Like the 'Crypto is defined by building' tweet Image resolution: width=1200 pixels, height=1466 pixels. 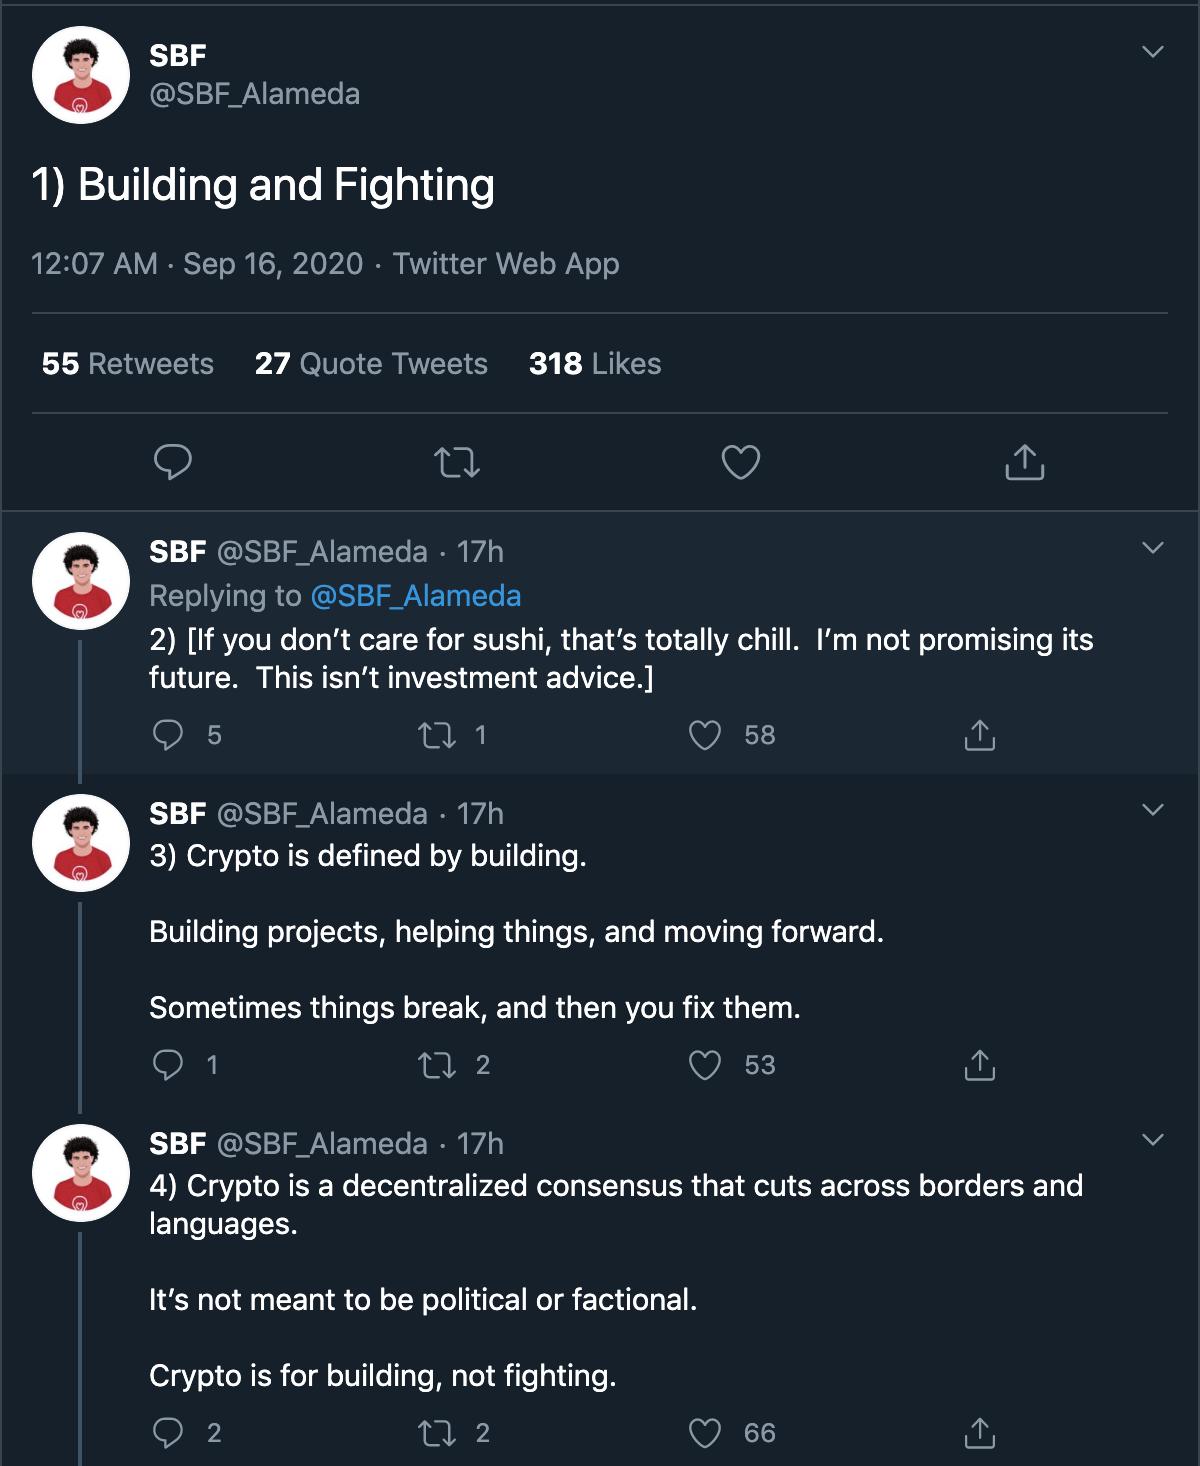705,1065
